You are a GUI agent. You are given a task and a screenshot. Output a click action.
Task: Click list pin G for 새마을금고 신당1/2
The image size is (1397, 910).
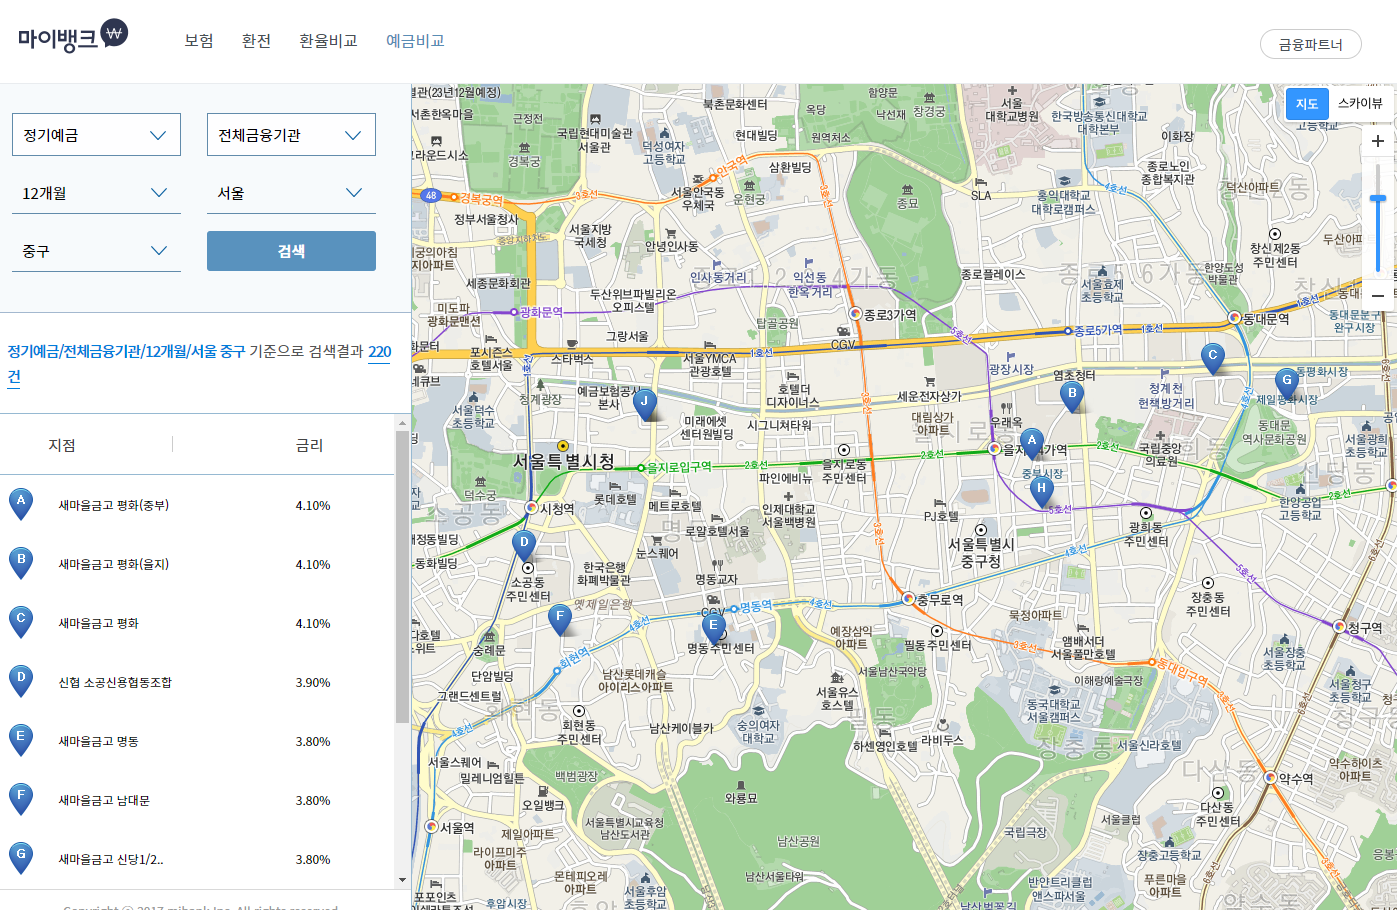pyautogui.click(x=20, y=858)
